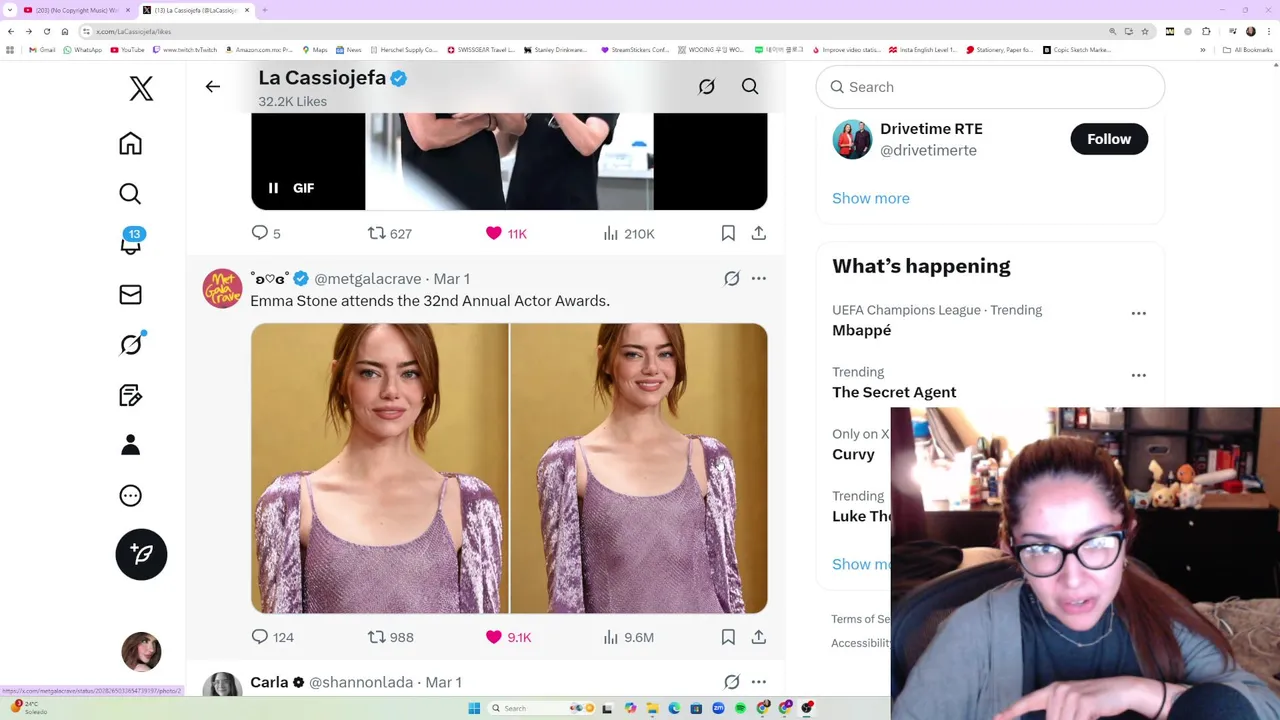
Task: Compose a new post with feather button
Action: (x=141, y=554)
